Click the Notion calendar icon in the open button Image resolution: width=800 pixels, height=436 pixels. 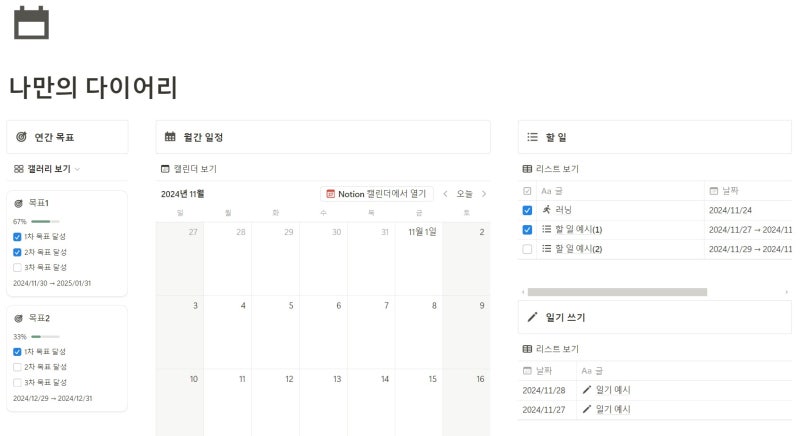pyautogui.click(x=331, y=194)
